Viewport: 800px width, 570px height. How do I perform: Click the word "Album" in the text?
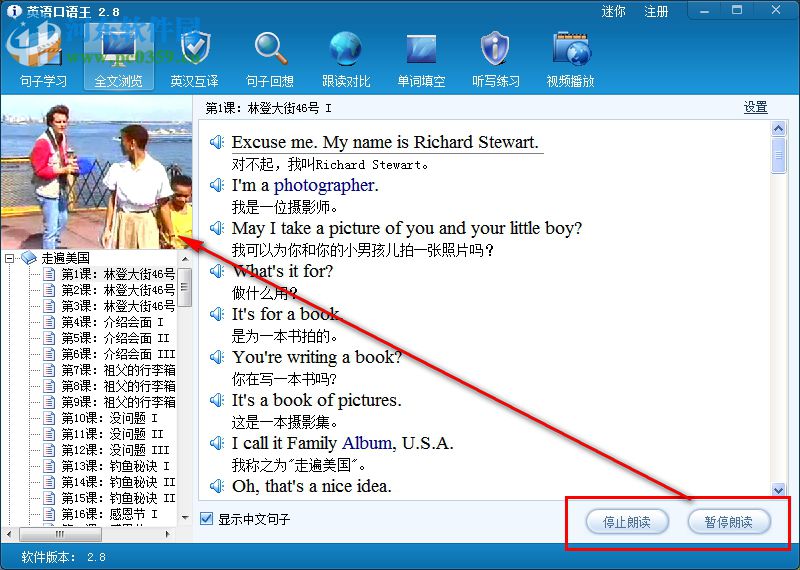(x=367, y=443)
